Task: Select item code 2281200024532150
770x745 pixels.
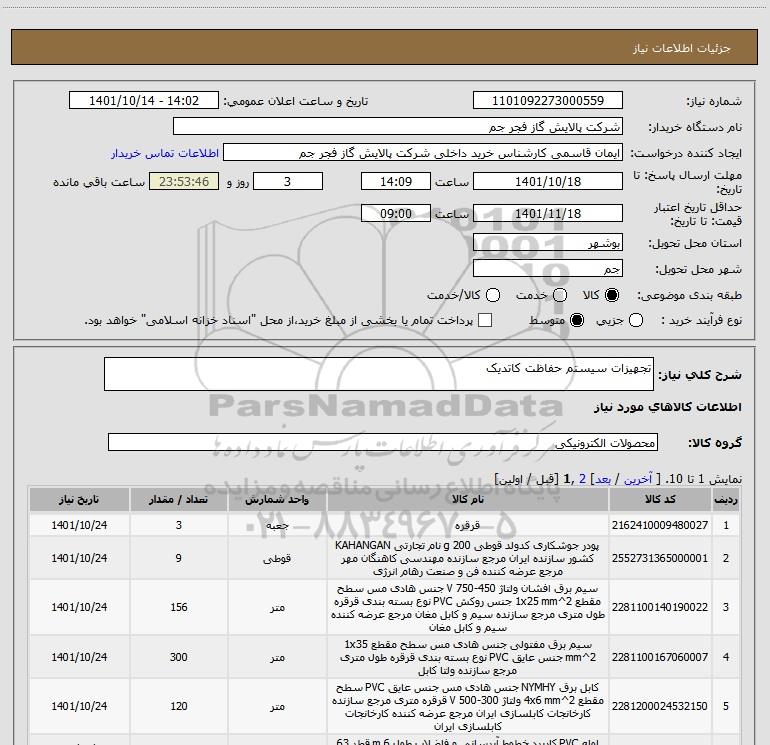Action: (x=660, y=706)
